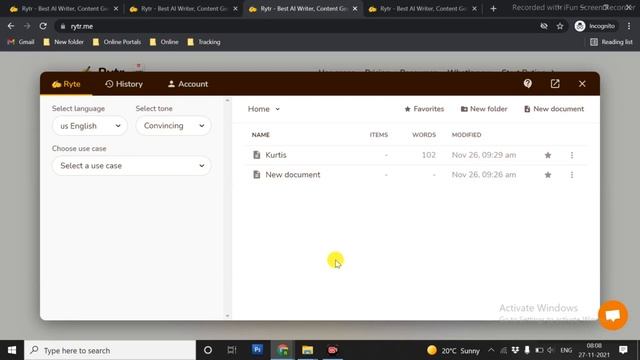Reload the rytr.me page

pyautogui.click(x=43, y=26)
